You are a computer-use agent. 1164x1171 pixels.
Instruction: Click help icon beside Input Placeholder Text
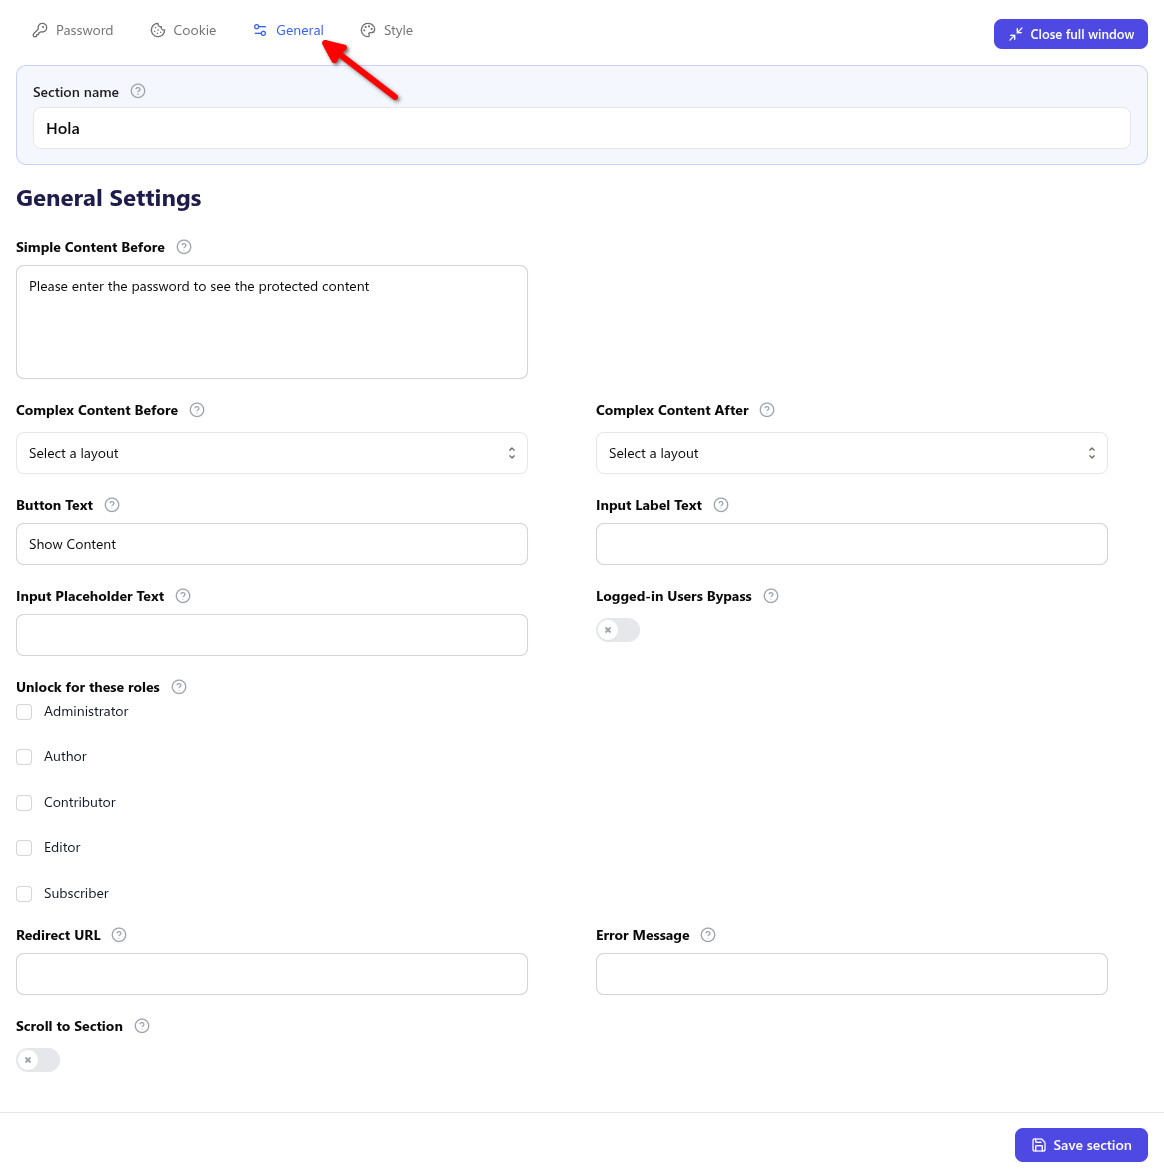point(183,596)
